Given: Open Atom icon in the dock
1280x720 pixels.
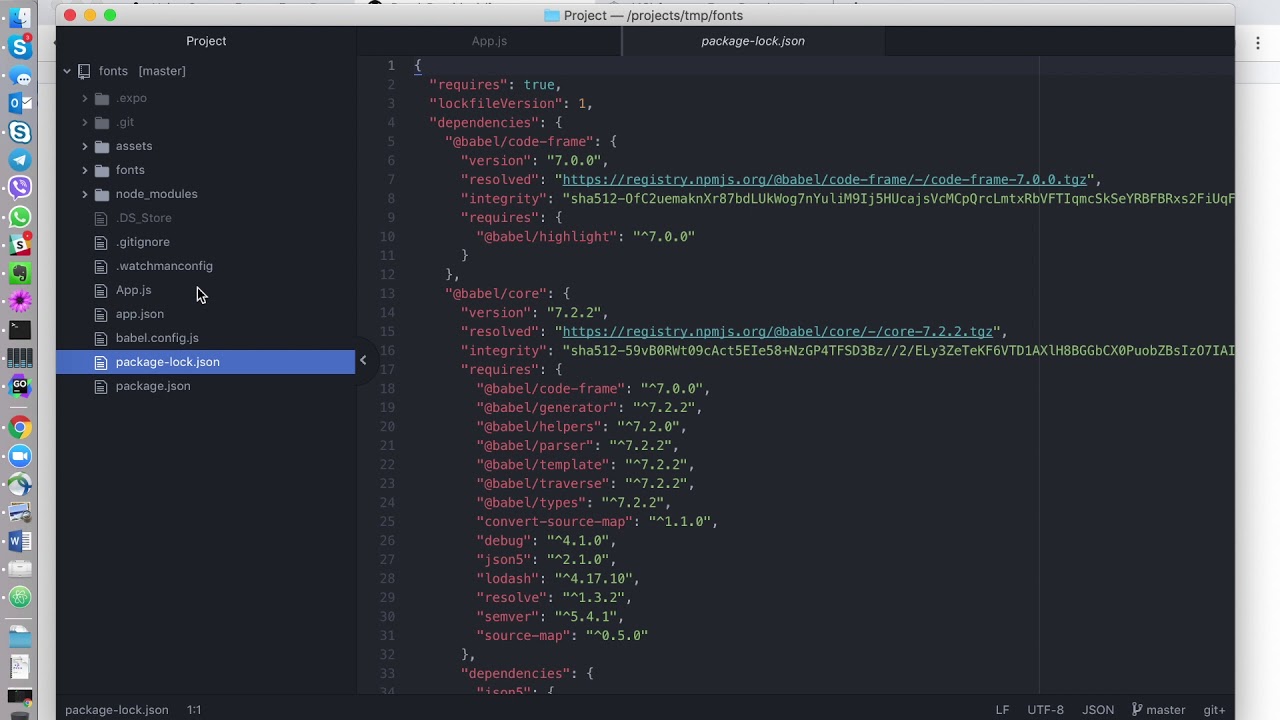Looking at the screenshot, I should click(x=19, y=597).
